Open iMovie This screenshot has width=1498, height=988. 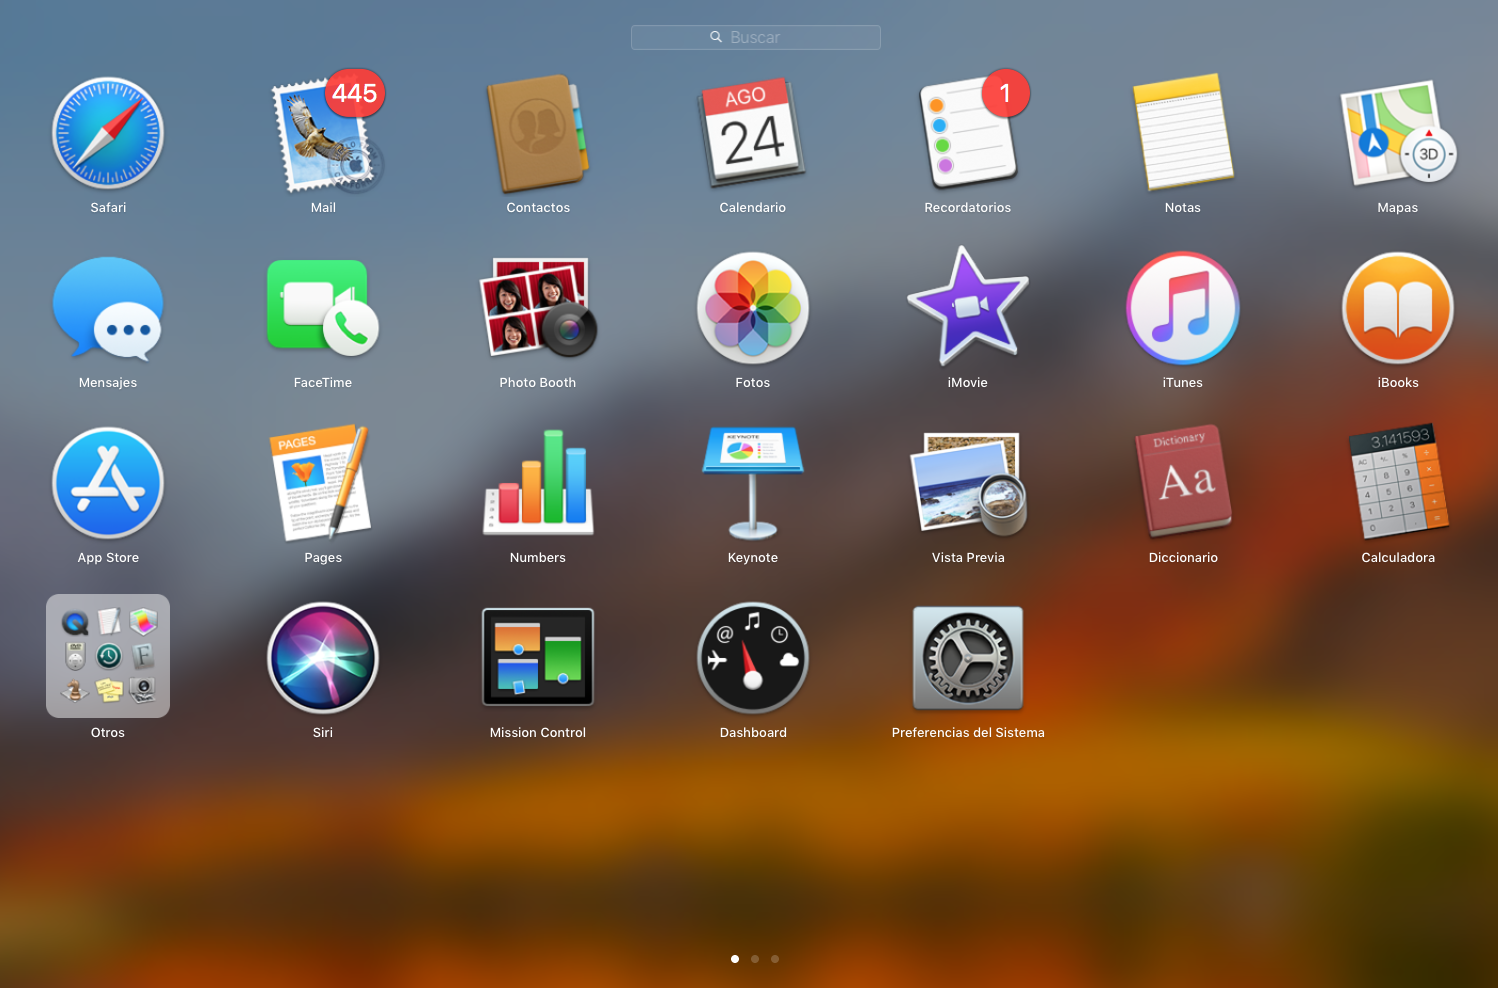(968, 307)
